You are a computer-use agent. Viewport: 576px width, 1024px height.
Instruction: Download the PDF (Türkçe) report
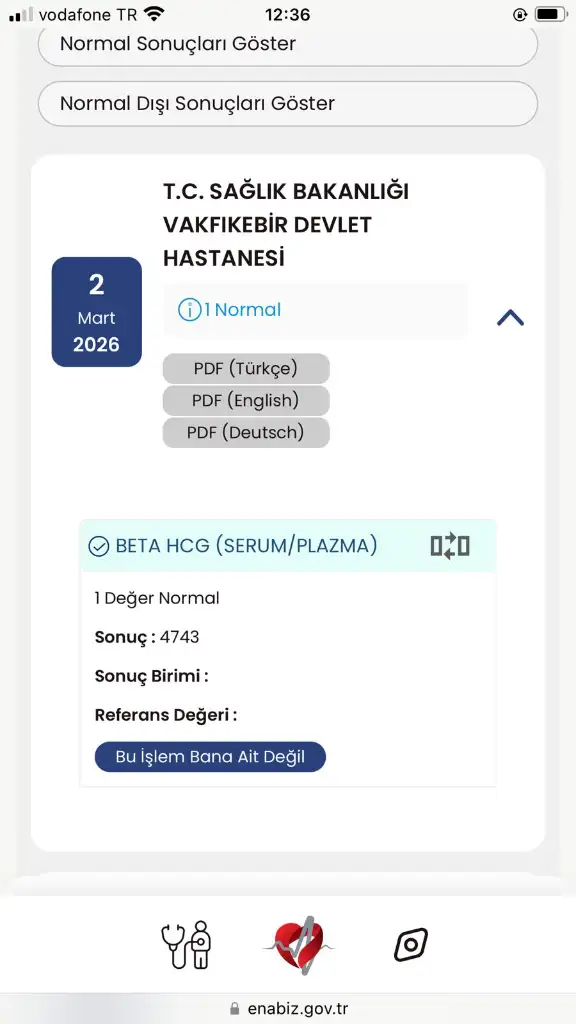tap(246, 368)
